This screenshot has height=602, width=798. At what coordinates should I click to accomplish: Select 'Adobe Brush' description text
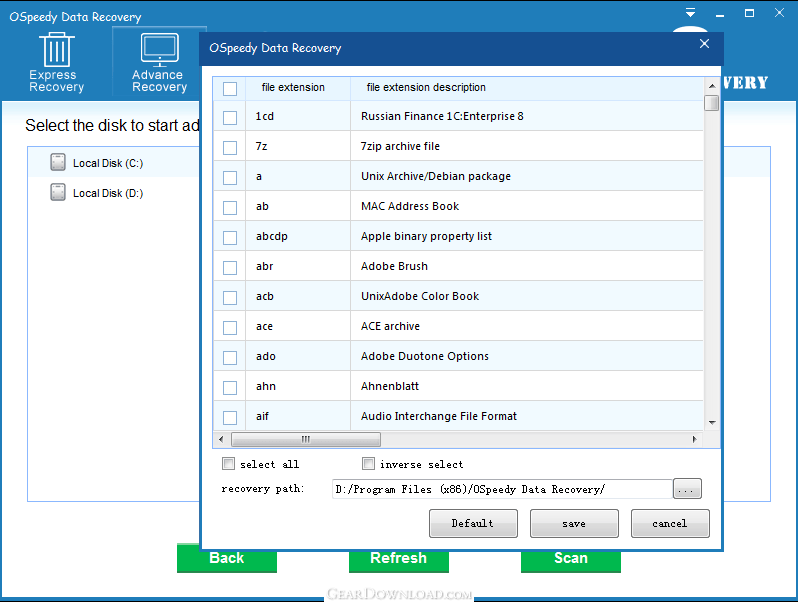point(394,267)
